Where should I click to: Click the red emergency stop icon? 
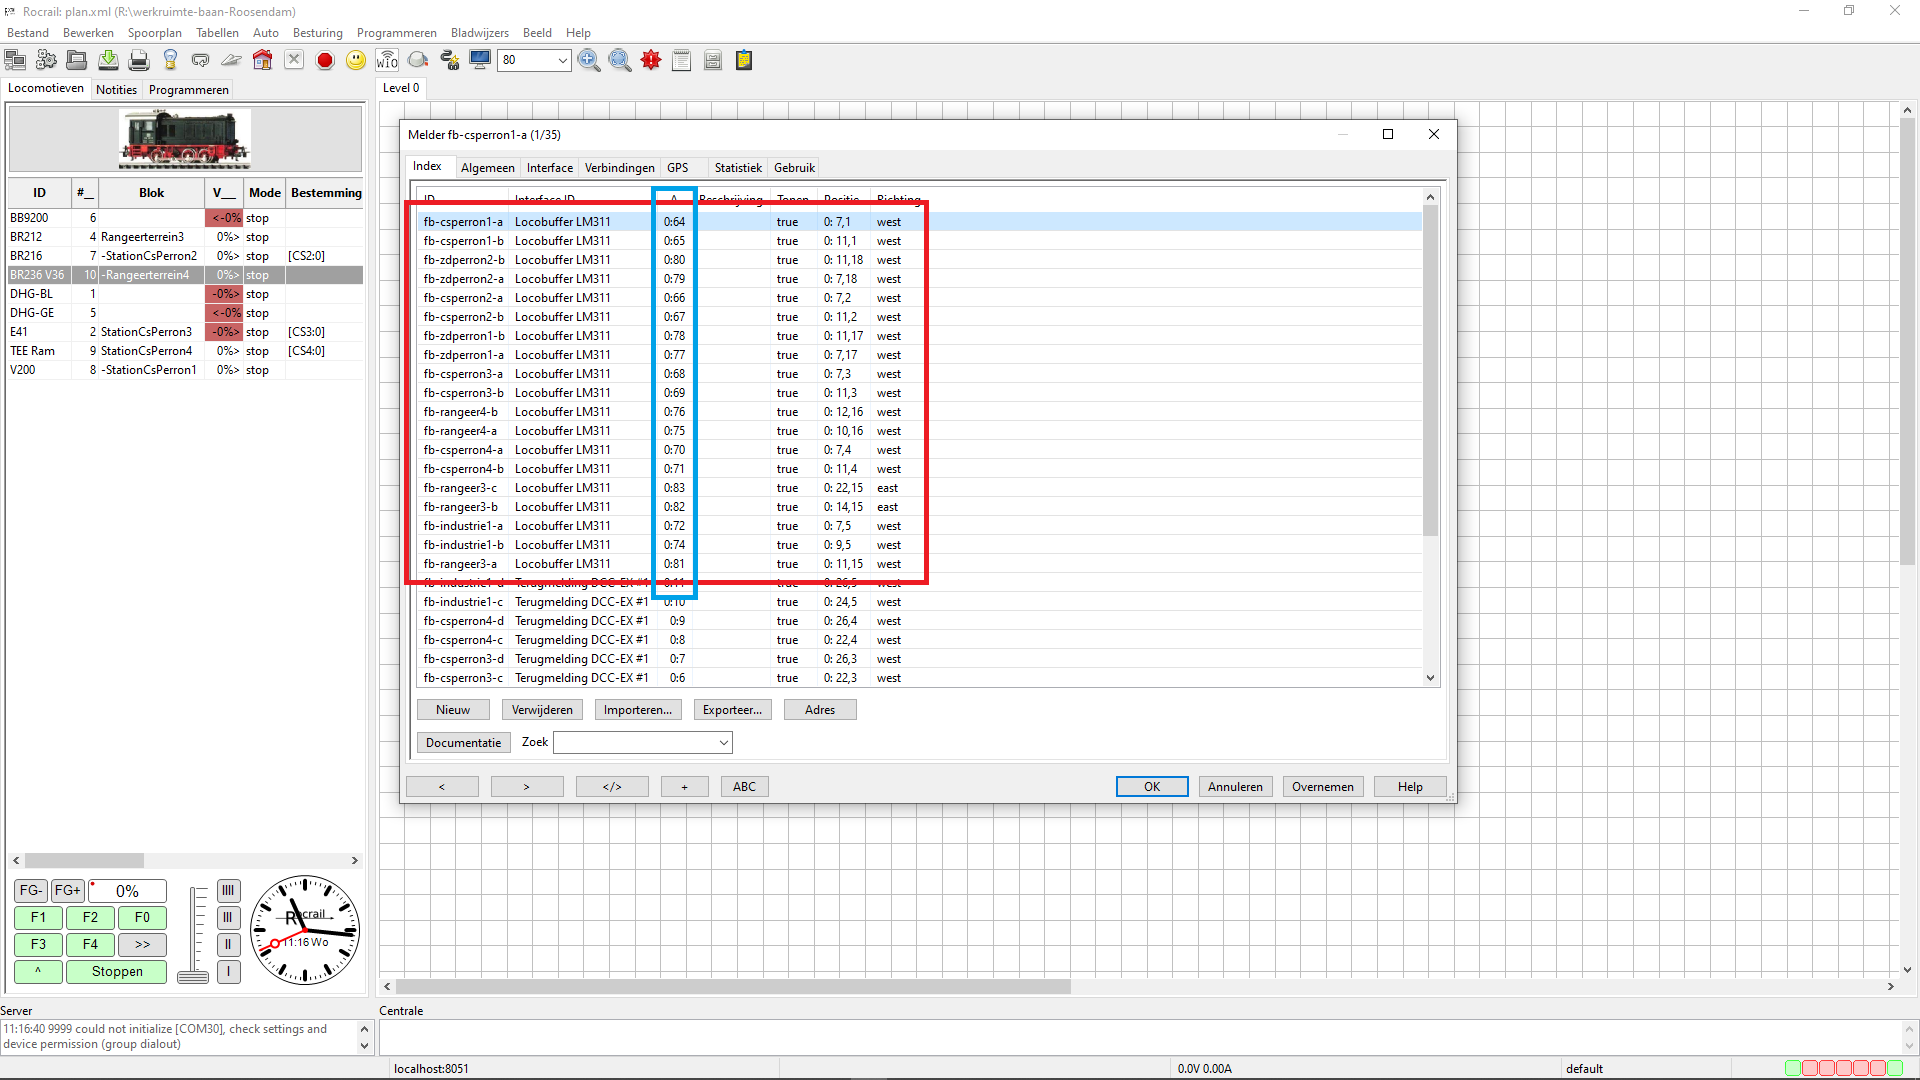[x=325, y=61]
